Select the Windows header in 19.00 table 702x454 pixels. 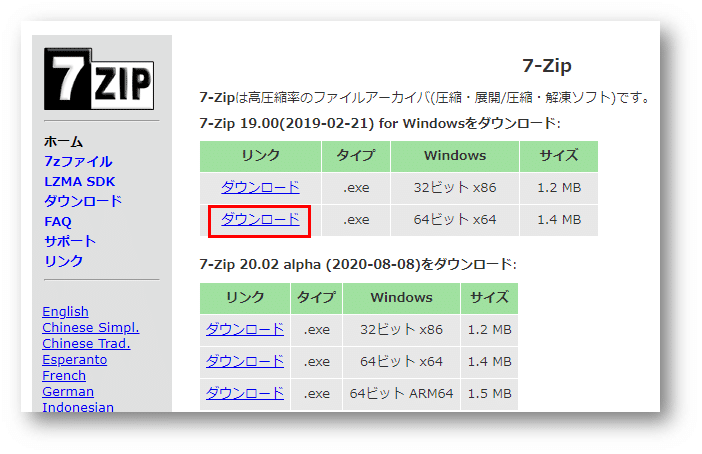pos(455,156)
